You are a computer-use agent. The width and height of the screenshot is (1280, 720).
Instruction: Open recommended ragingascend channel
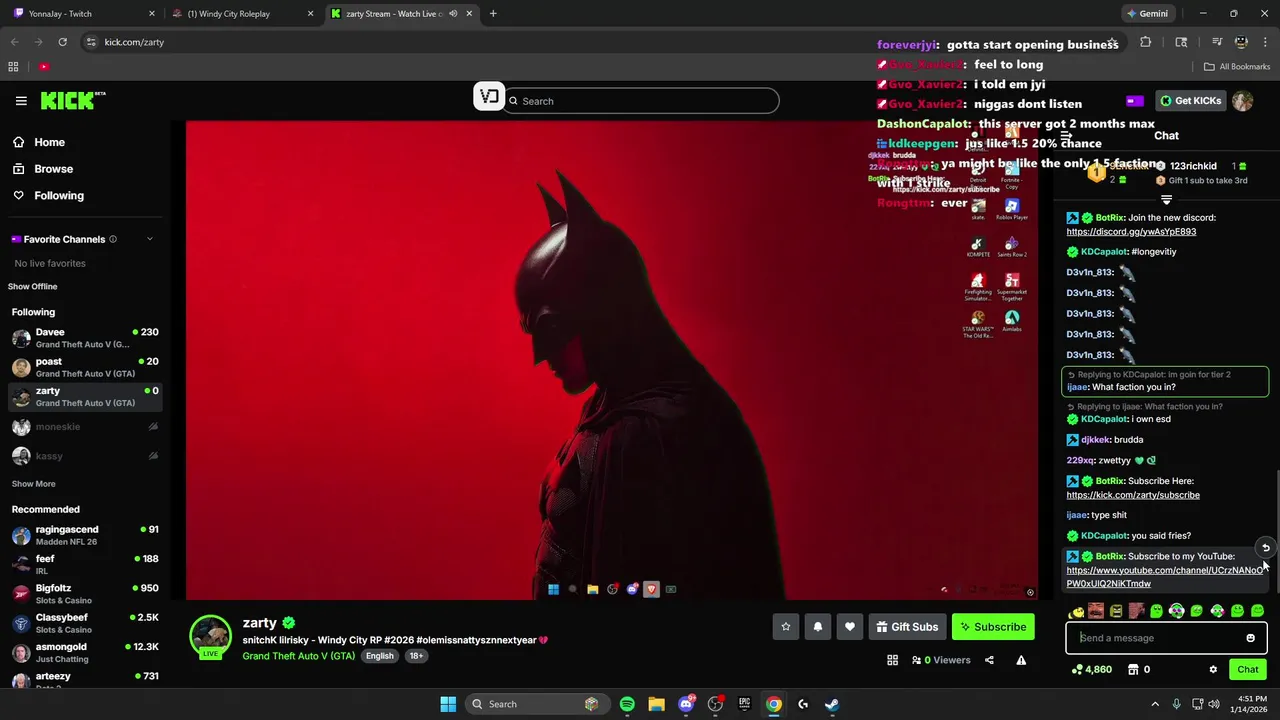[85, 535]
